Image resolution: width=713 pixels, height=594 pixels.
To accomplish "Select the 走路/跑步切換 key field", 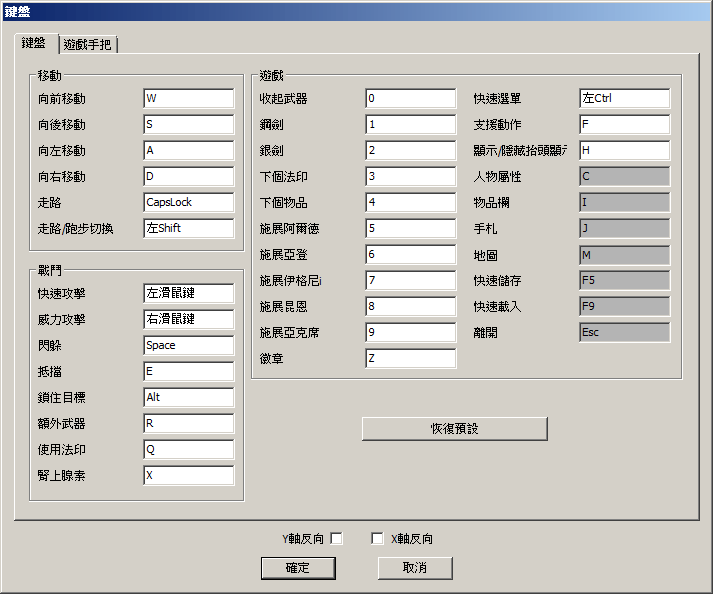I will (188, 228).
